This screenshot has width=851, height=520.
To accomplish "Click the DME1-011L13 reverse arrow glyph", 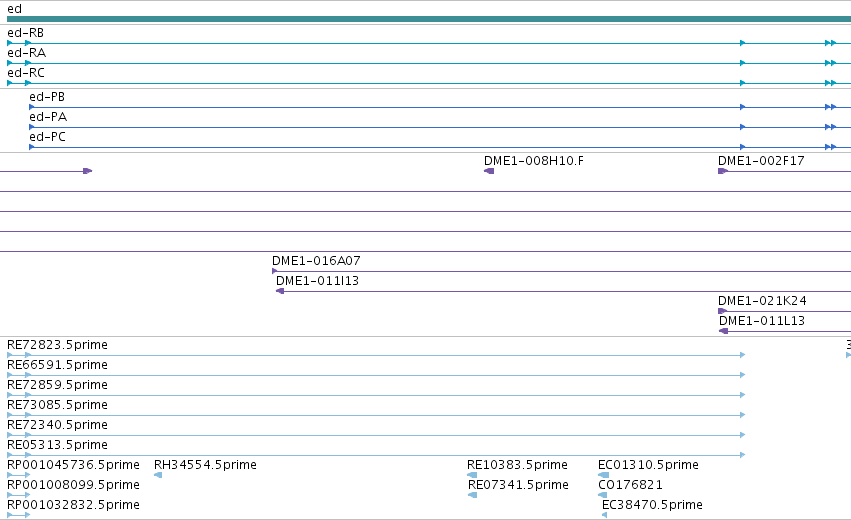I will tap(723, 331).
